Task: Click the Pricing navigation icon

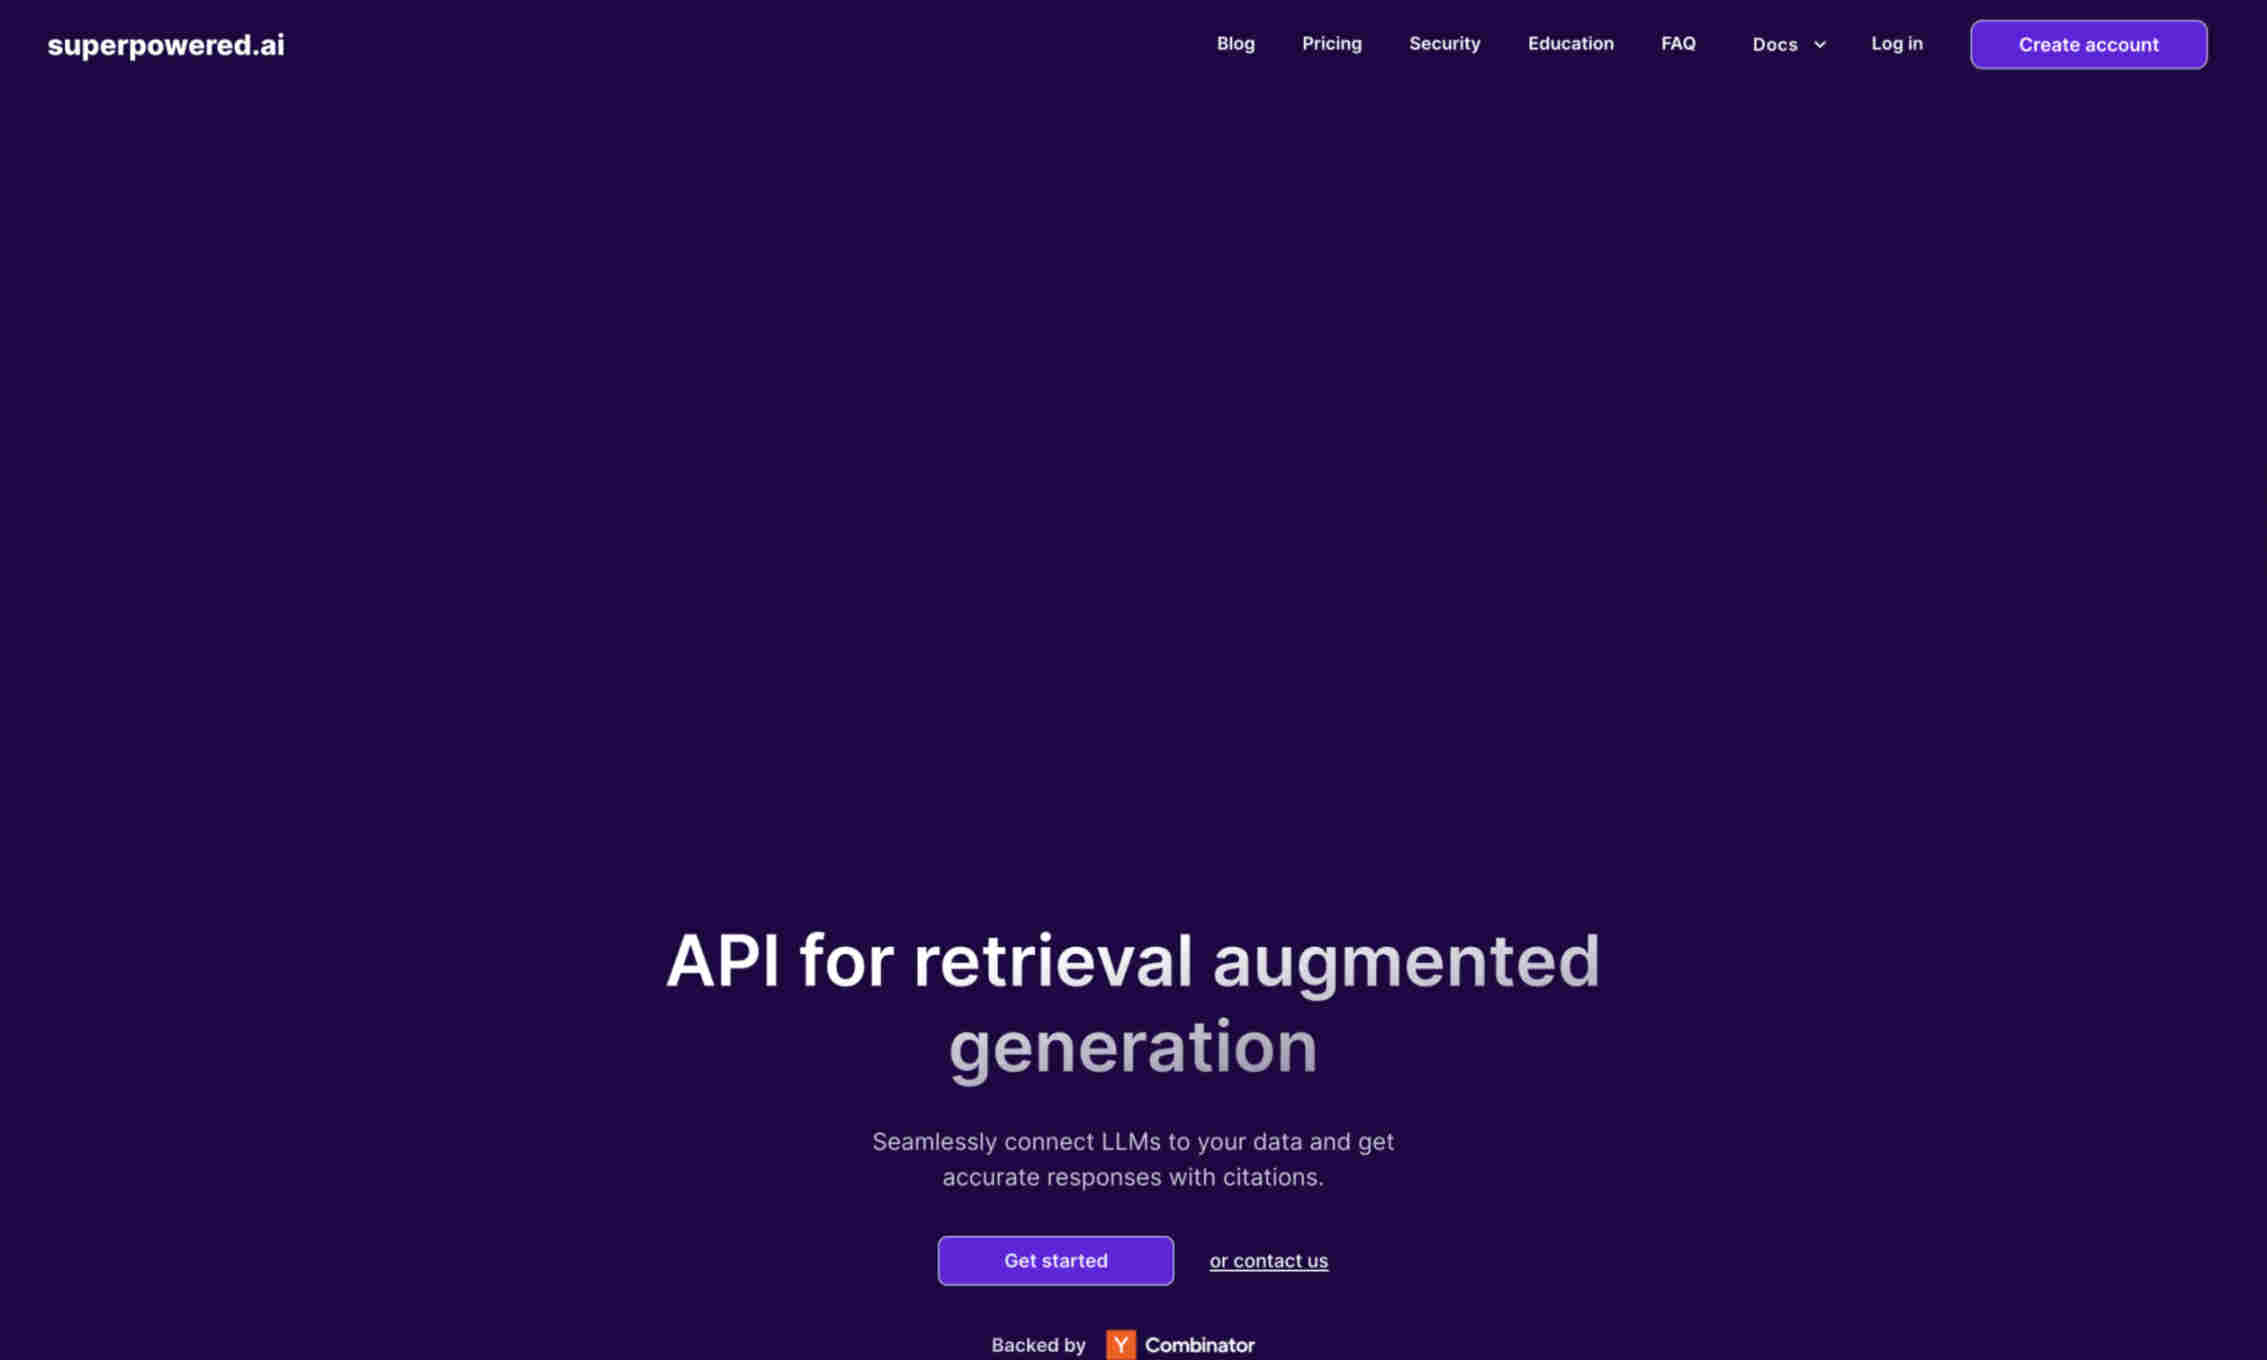Action: 1330,44
